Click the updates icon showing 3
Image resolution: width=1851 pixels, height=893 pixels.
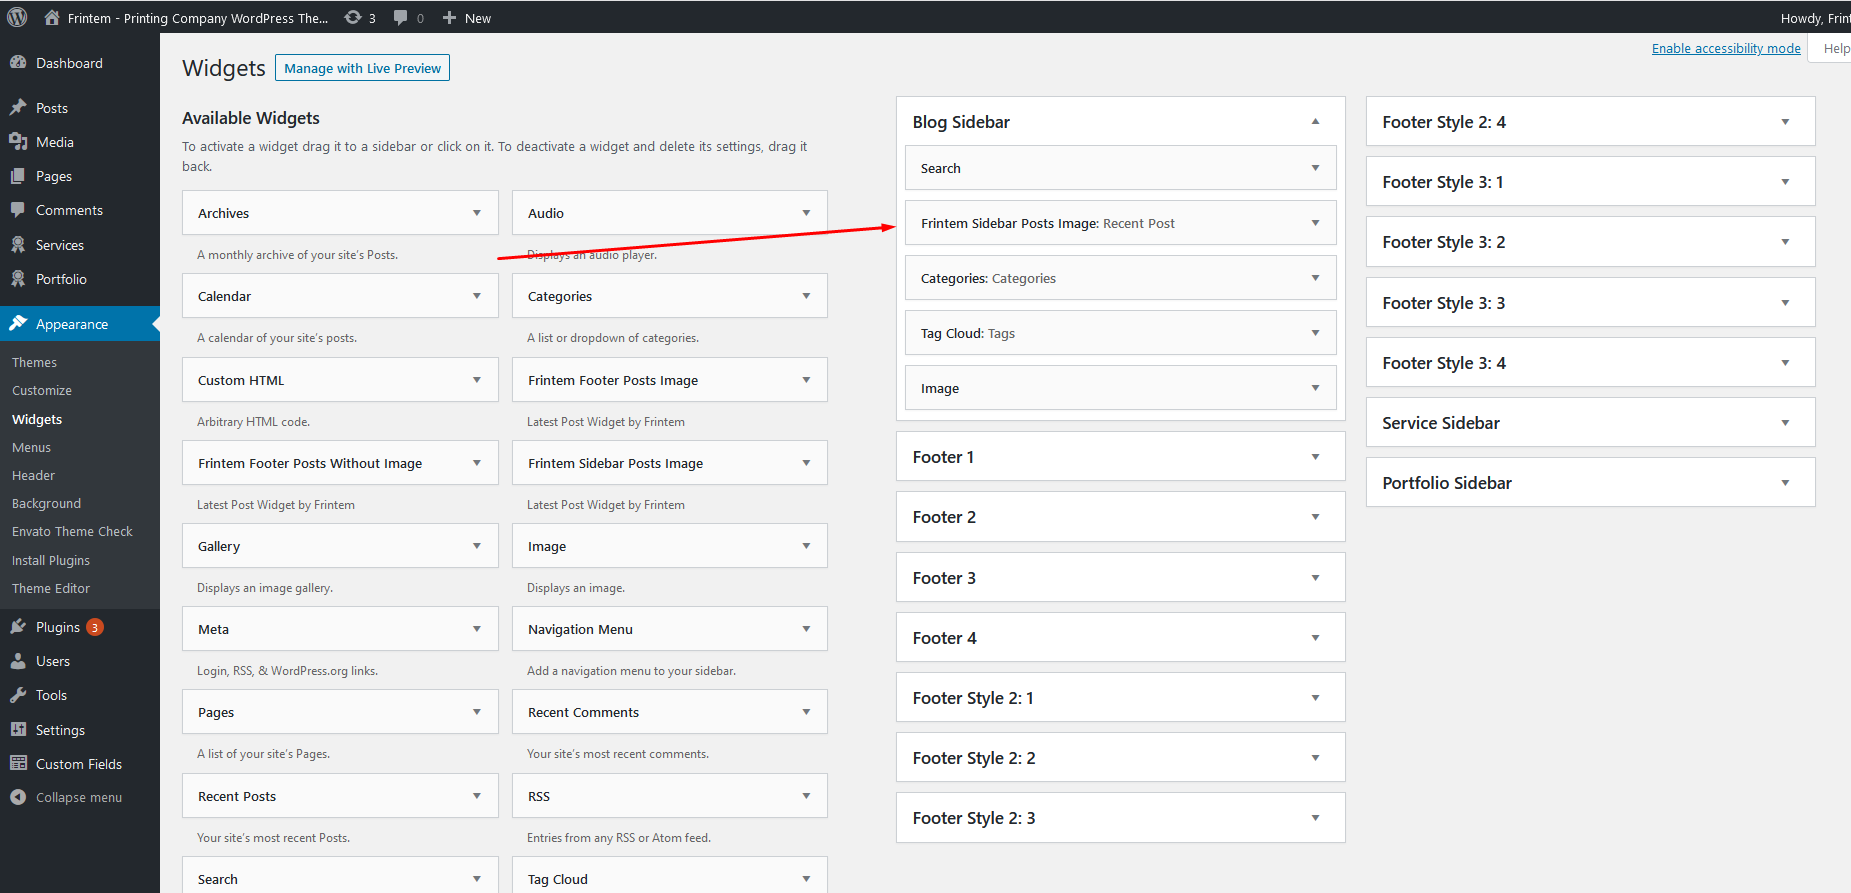click(353, 17)
